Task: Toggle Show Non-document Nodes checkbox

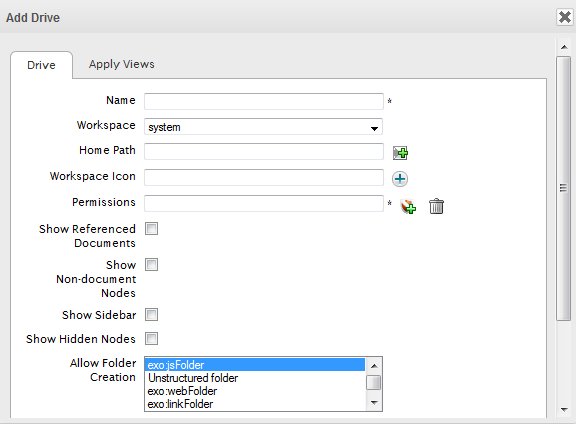Action: click(151, 265)
